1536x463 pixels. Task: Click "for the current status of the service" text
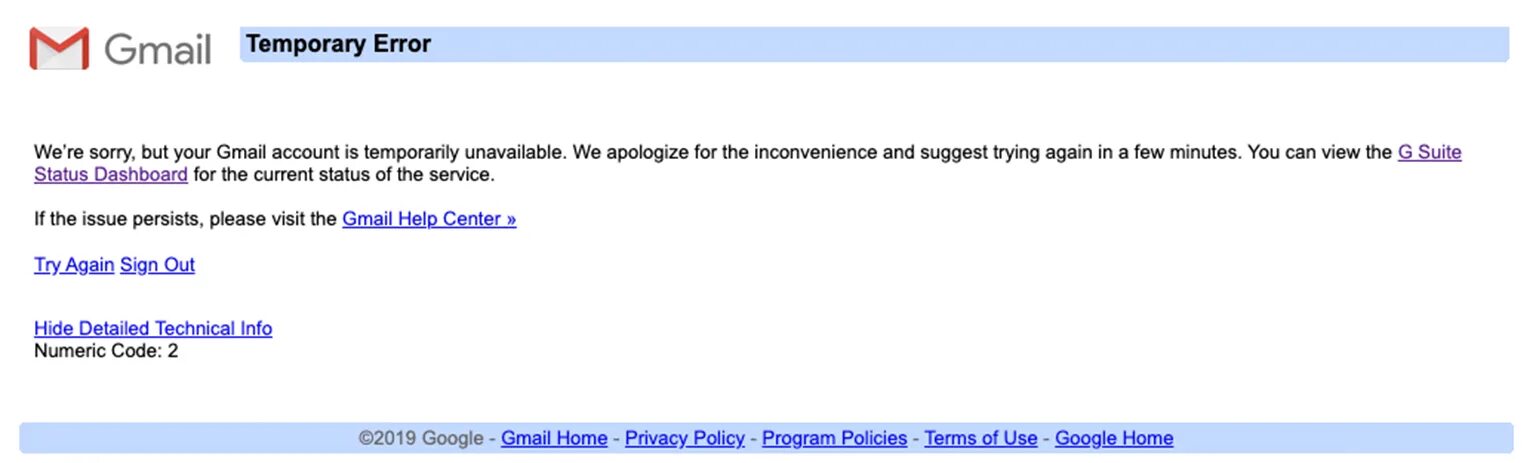(x=344, y=175)
